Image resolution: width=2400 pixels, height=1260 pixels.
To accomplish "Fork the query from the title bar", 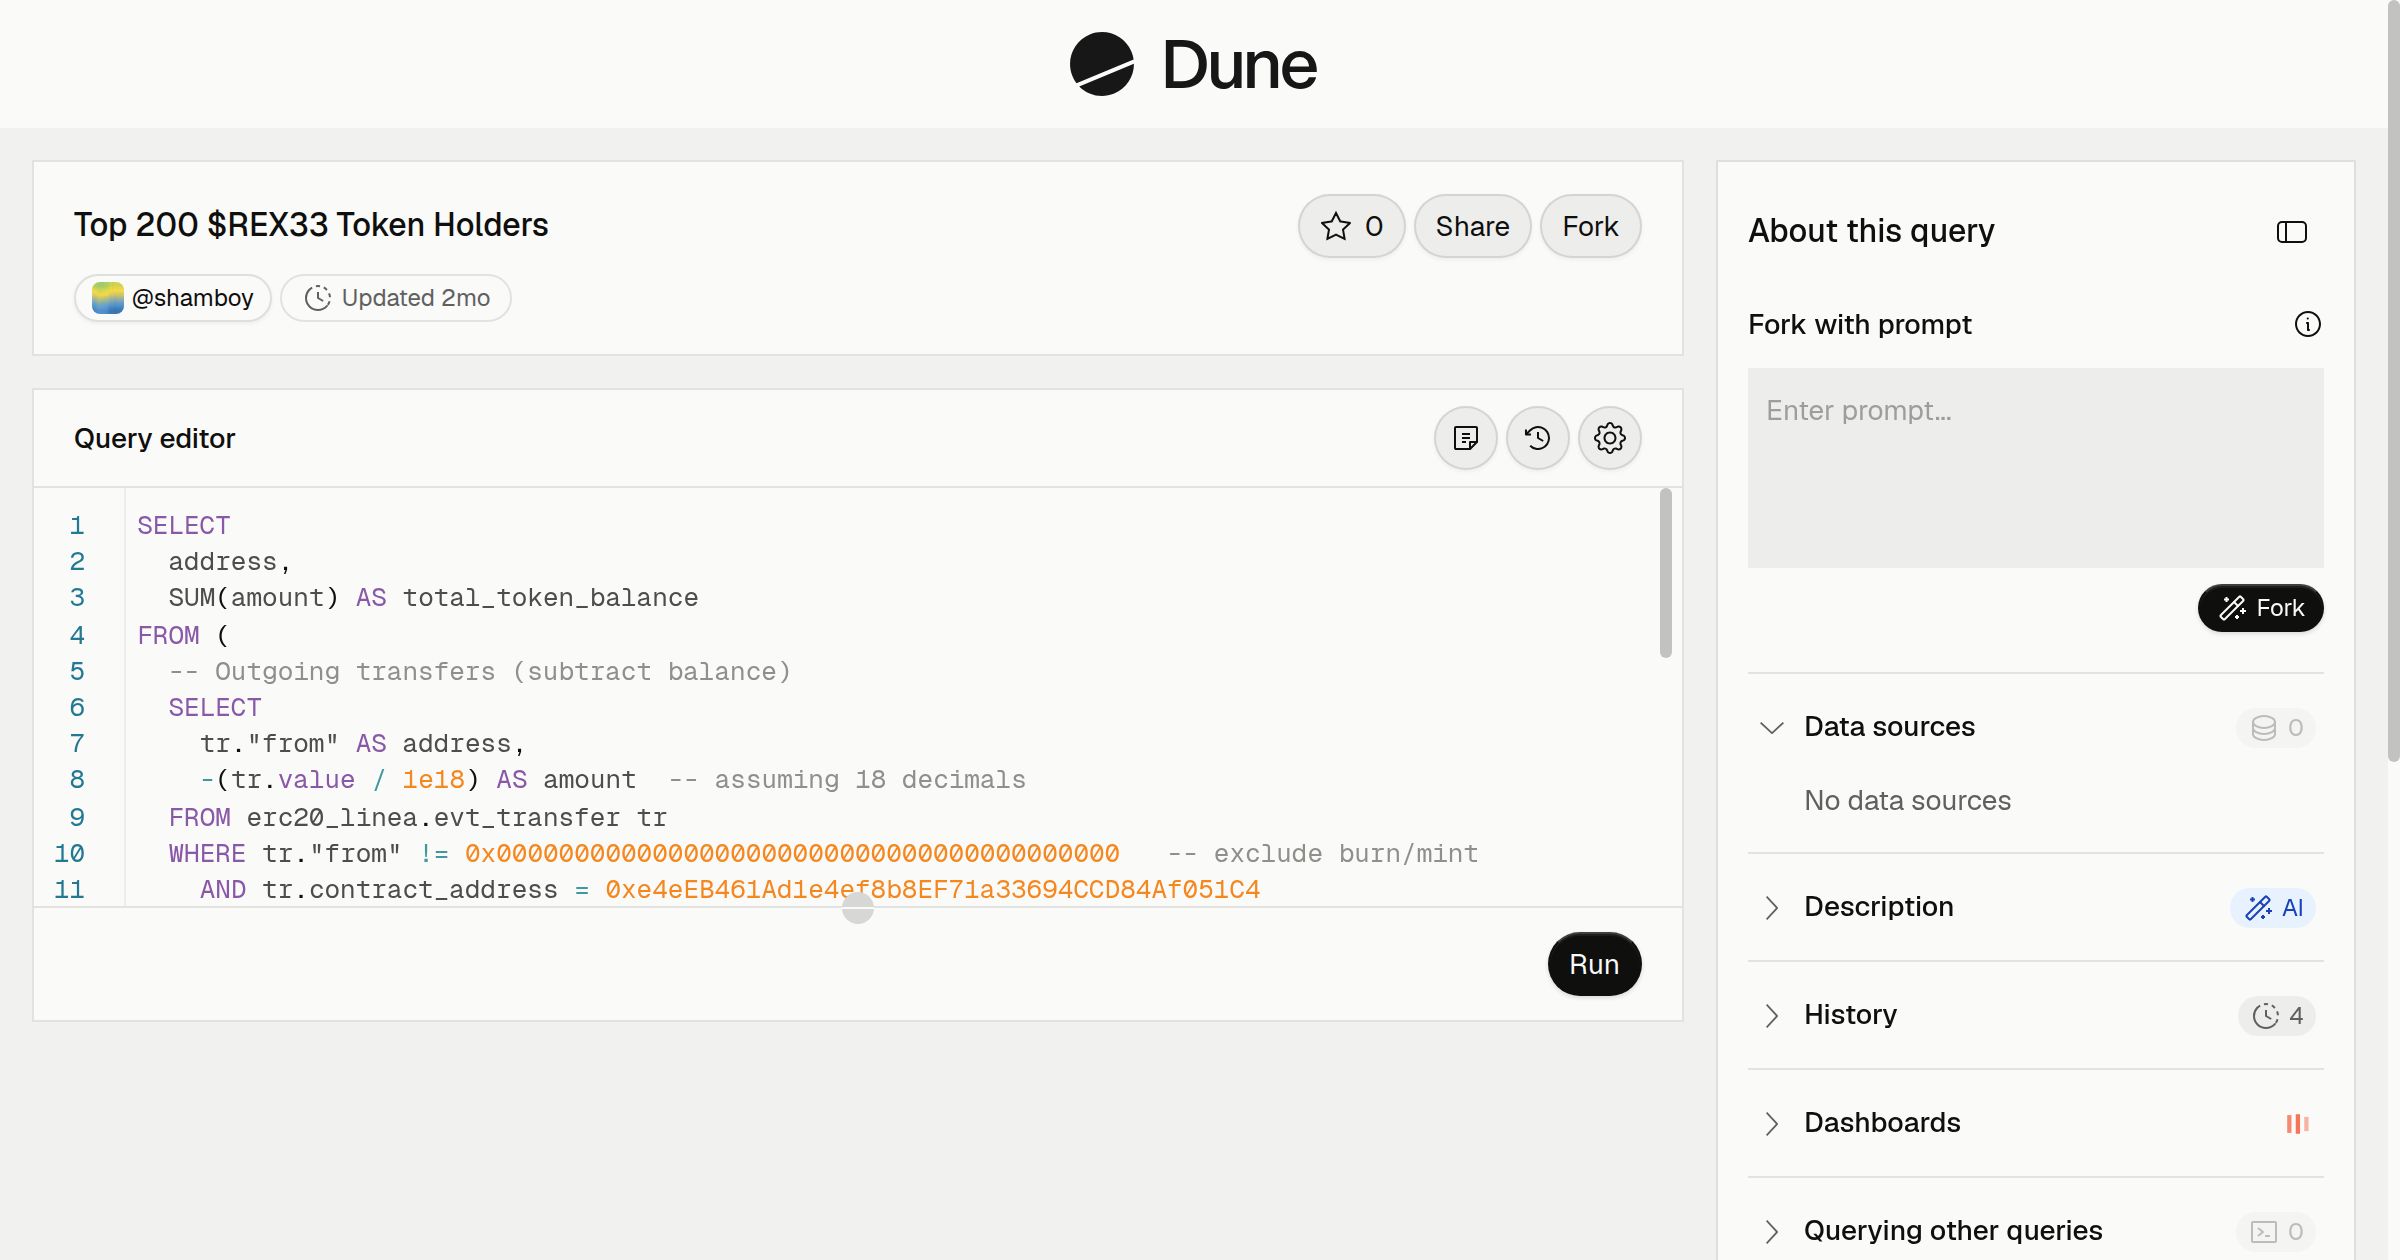I will [x=1590, y=226].
